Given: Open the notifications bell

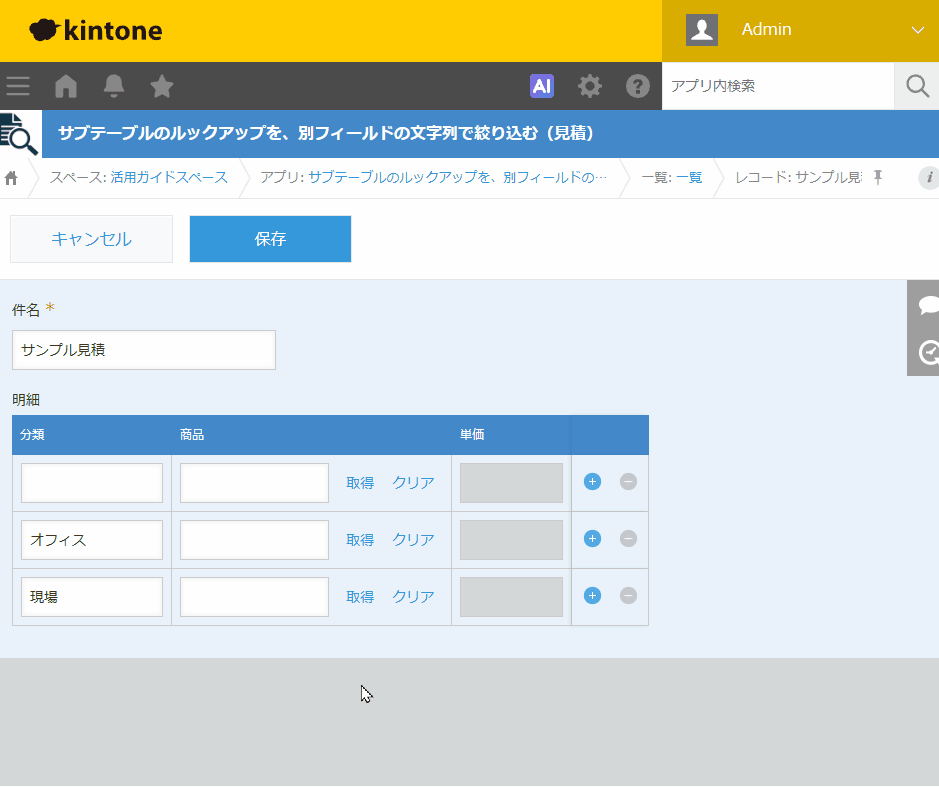Looking at the screenshot, I should click(114, 86).
